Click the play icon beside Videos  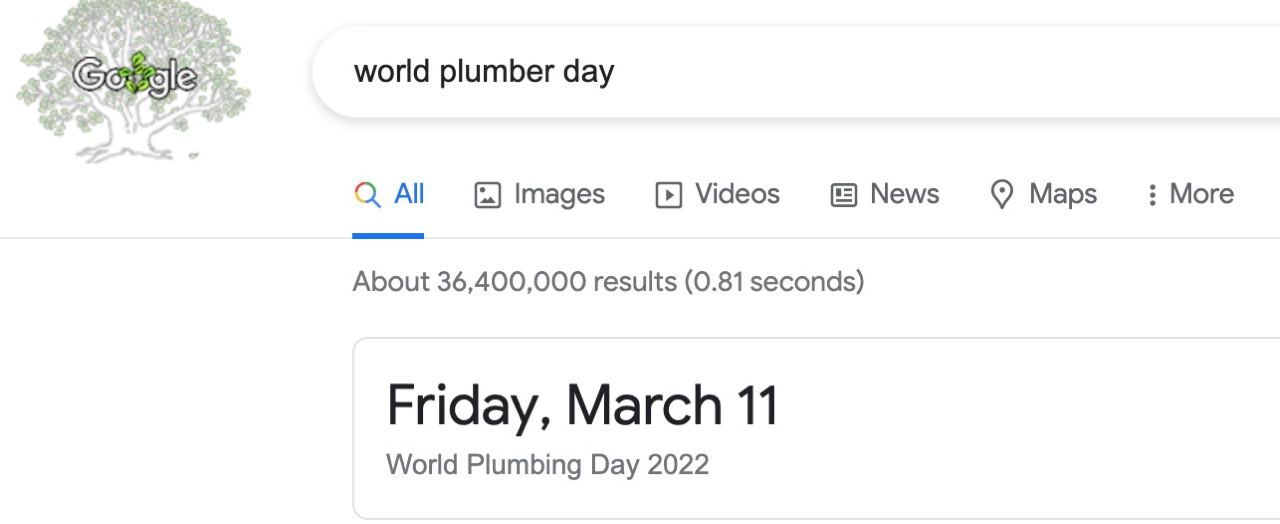point(668,195)
